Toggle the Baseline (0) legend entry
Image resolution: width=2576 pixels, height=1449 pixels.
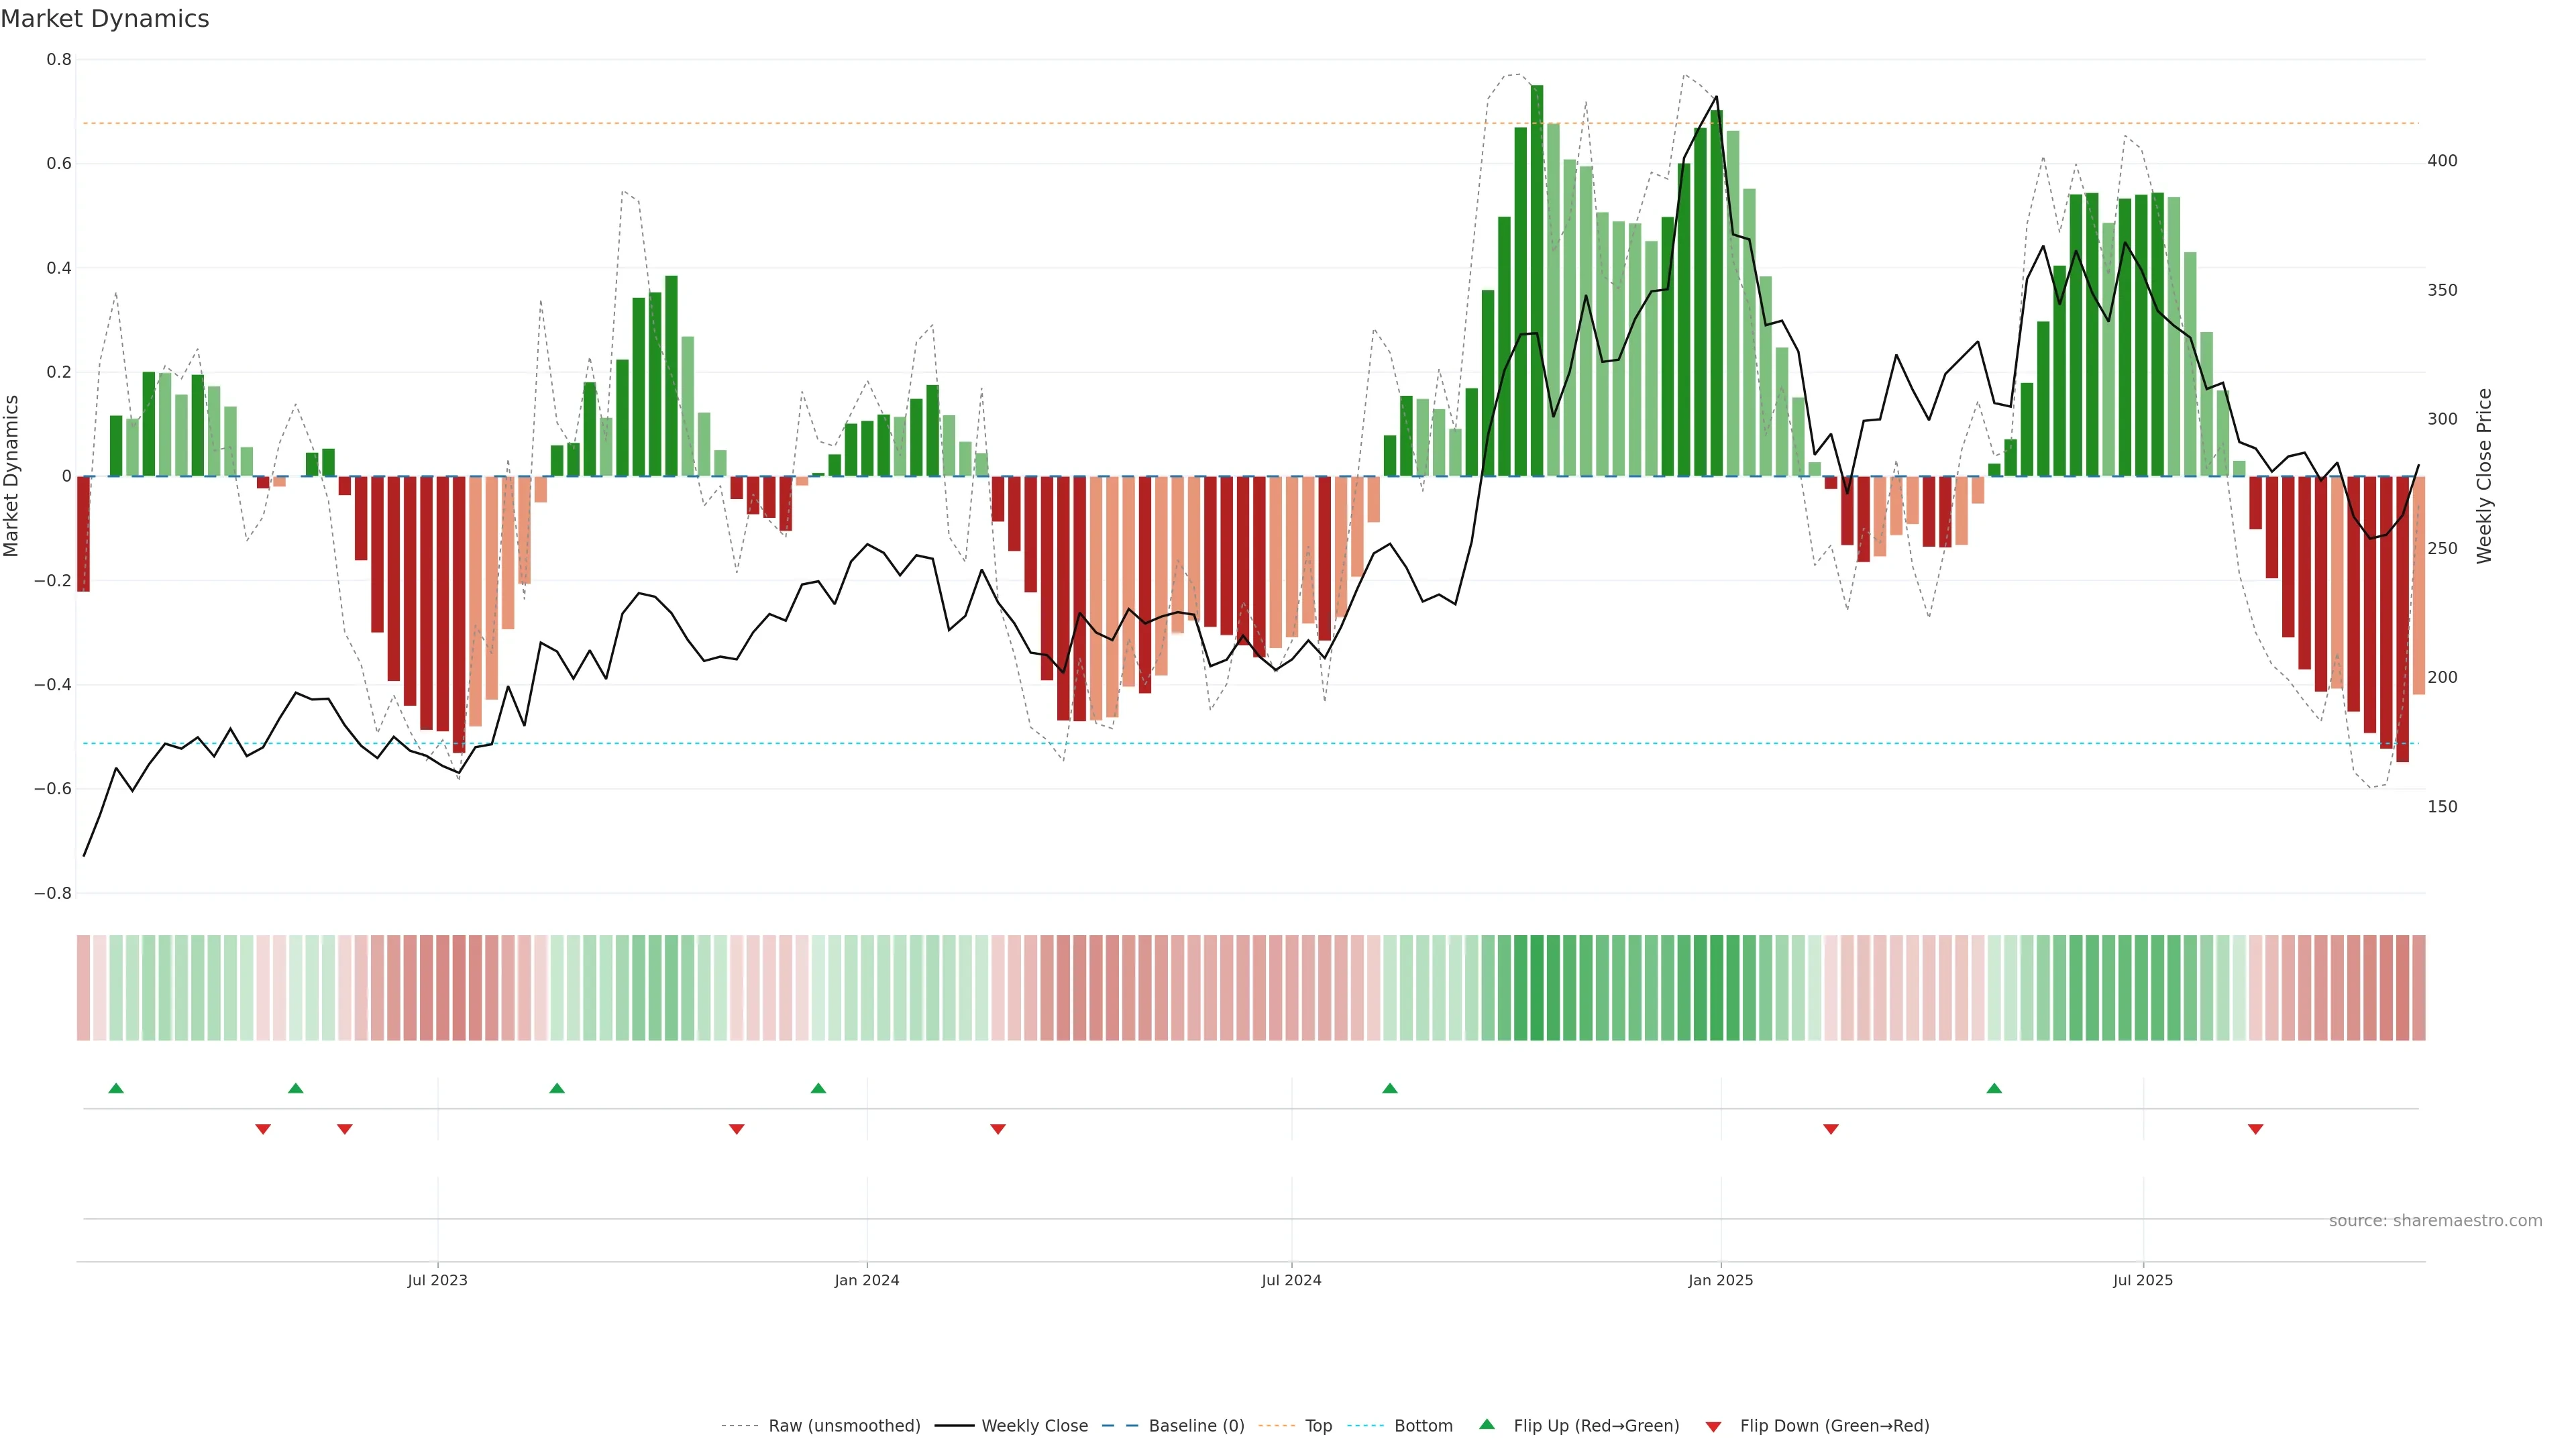click(1196, 1425)
